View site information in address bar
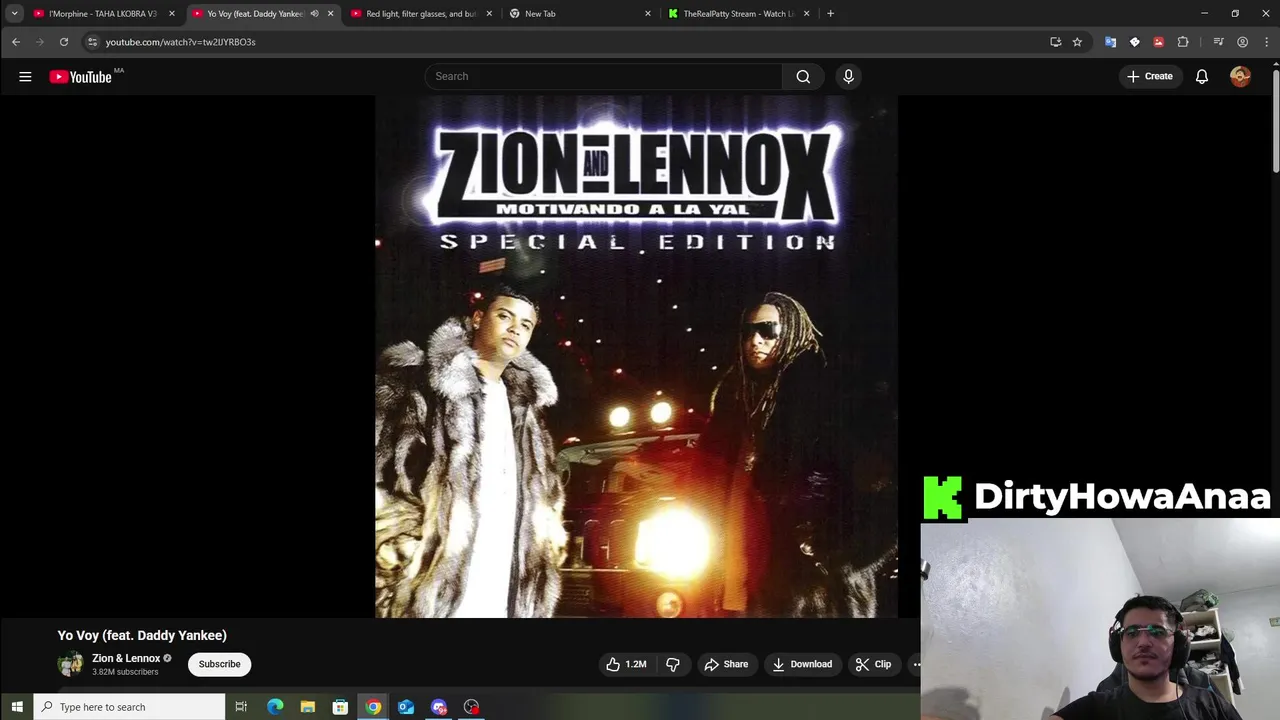This screenshot has width=1280, height=720. [92, 42]
